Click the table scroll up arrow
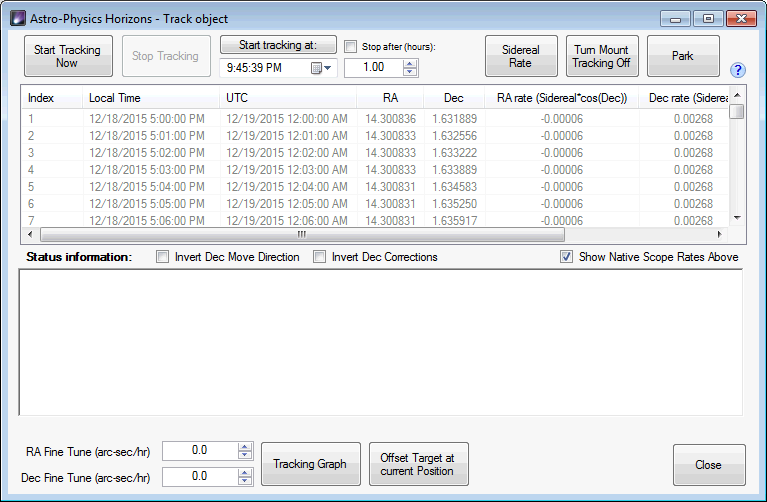This screenshot has height=502, width=767. [x=737, y=95]
